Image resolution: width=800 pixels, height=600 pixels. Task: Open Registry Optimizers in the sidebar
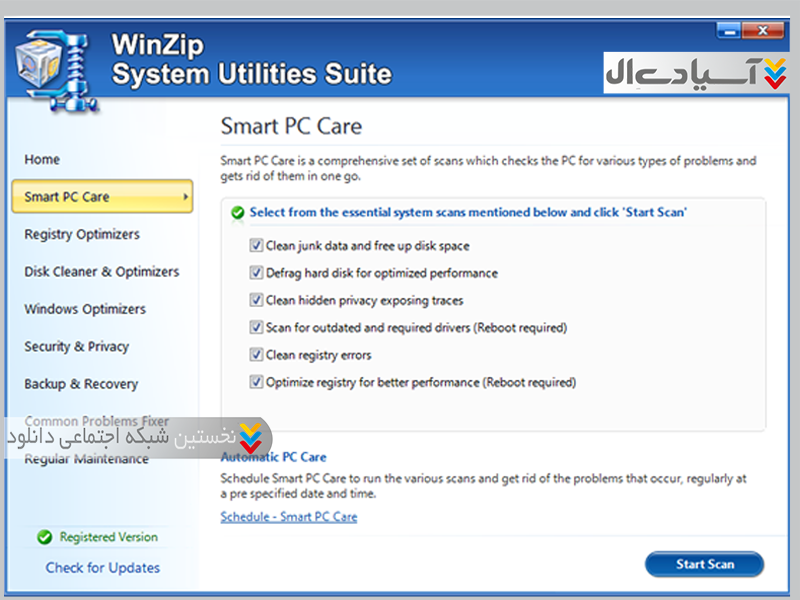pyautogui.click(x=82, y=234)
